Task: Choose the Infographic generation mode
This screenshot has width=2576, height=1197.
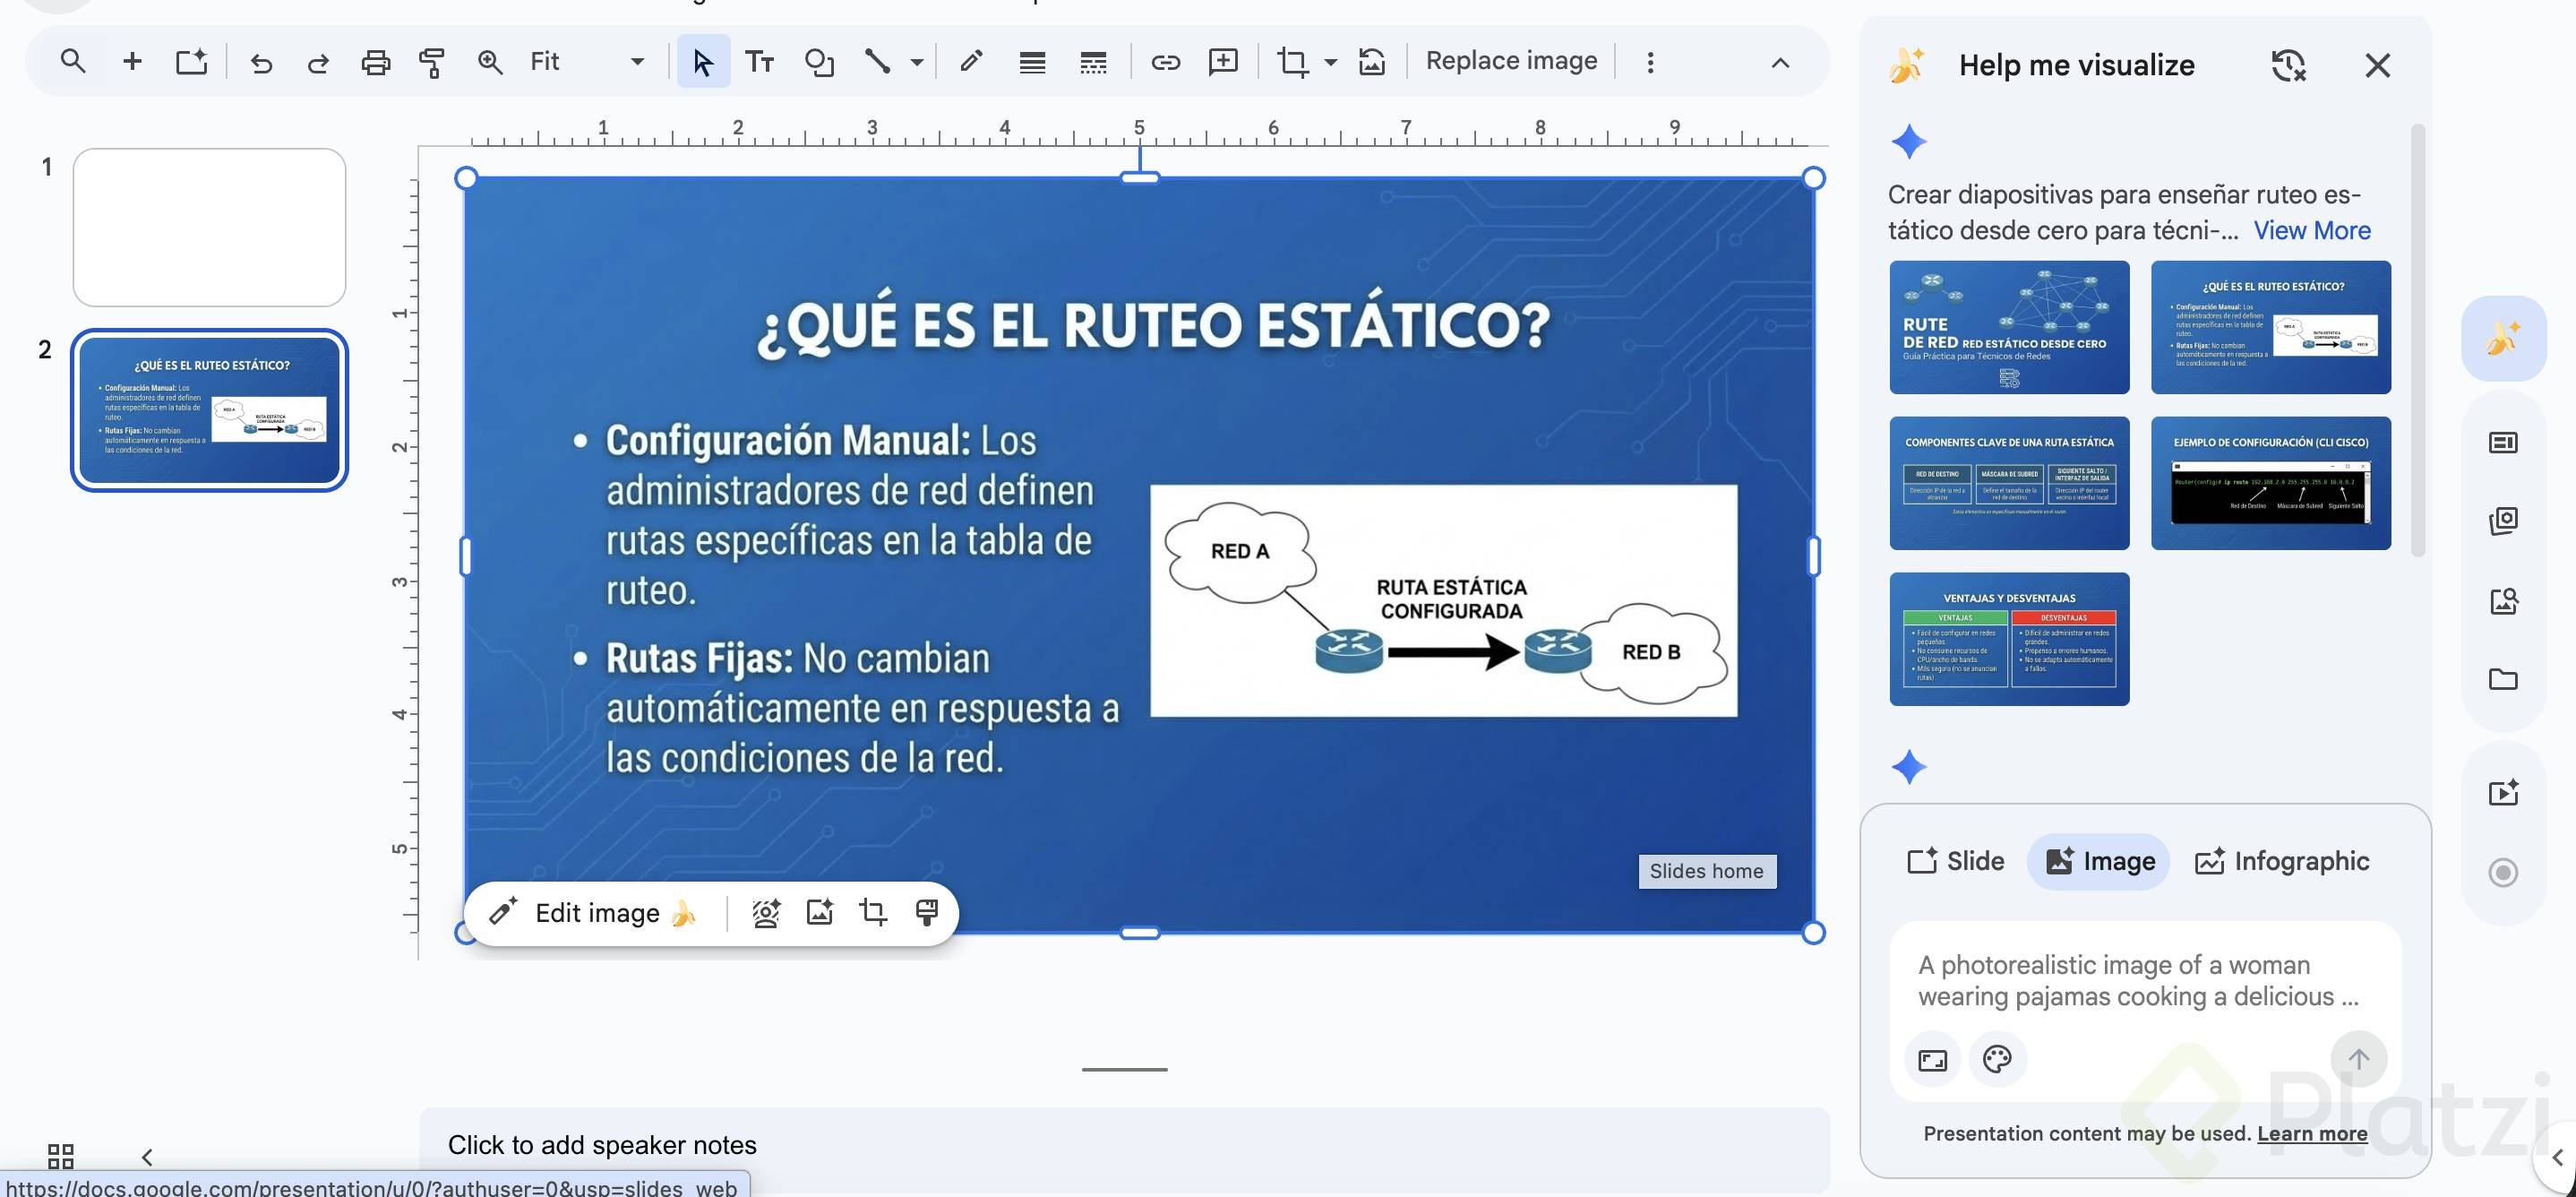Action: tap(2282, 861)
